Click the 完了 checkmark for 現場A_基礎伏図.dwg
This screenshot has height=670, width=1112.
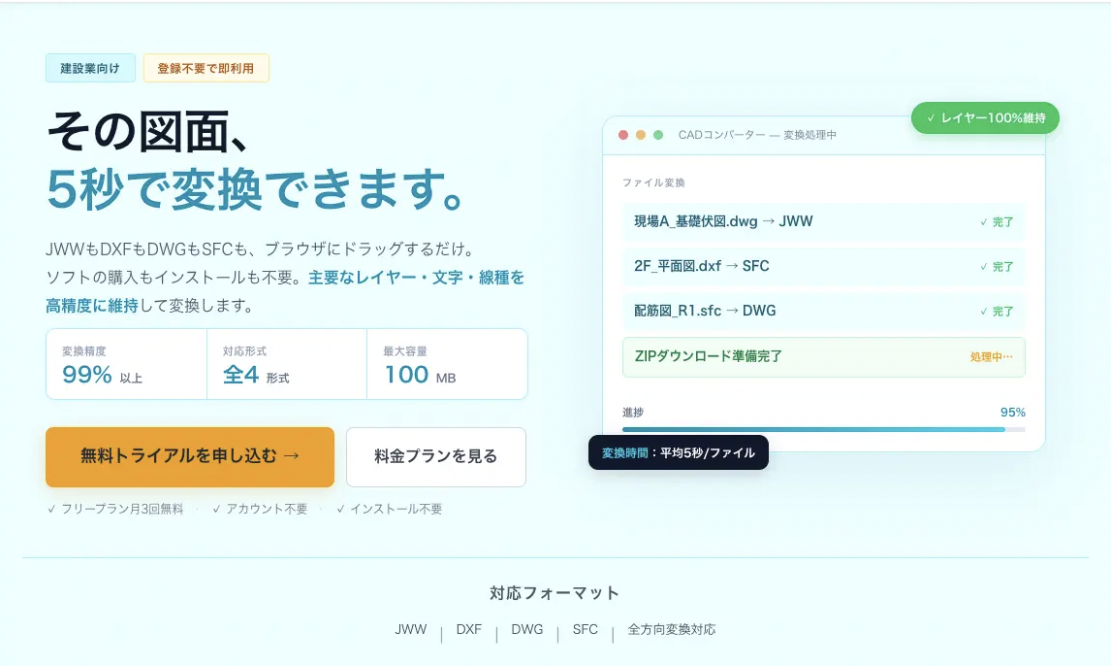coord(996,222)
